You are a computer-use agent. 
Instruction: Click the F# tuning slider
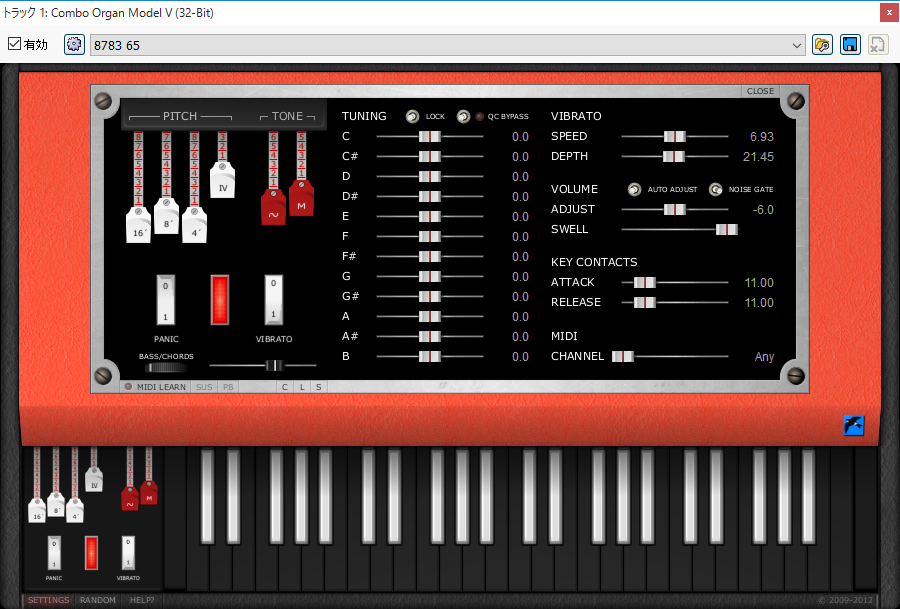430,257
